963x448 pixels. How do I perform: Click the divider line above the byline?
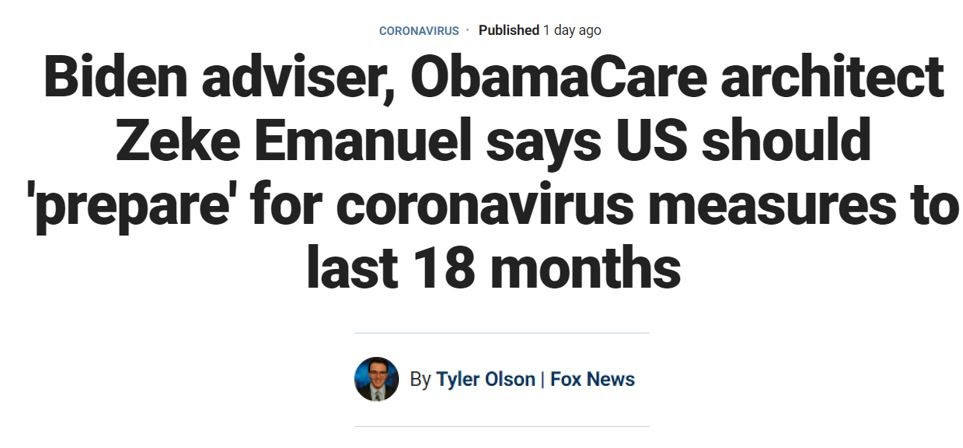[501, 333]
